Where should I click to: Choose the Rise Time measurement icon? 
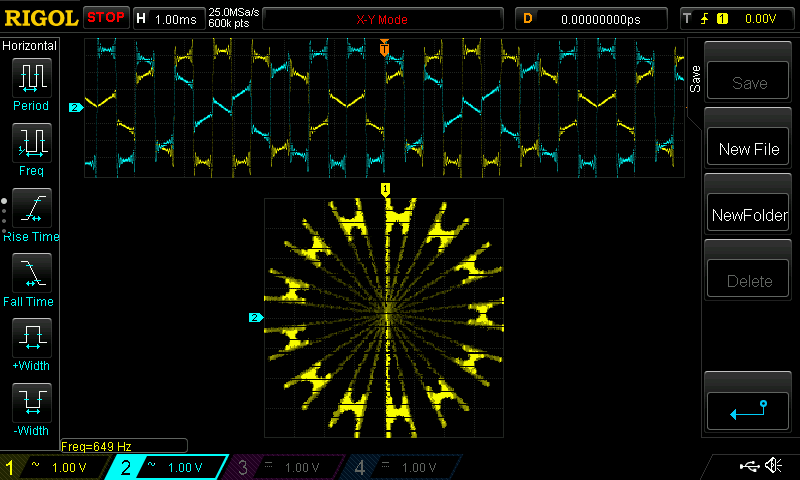tap(31, 208)
